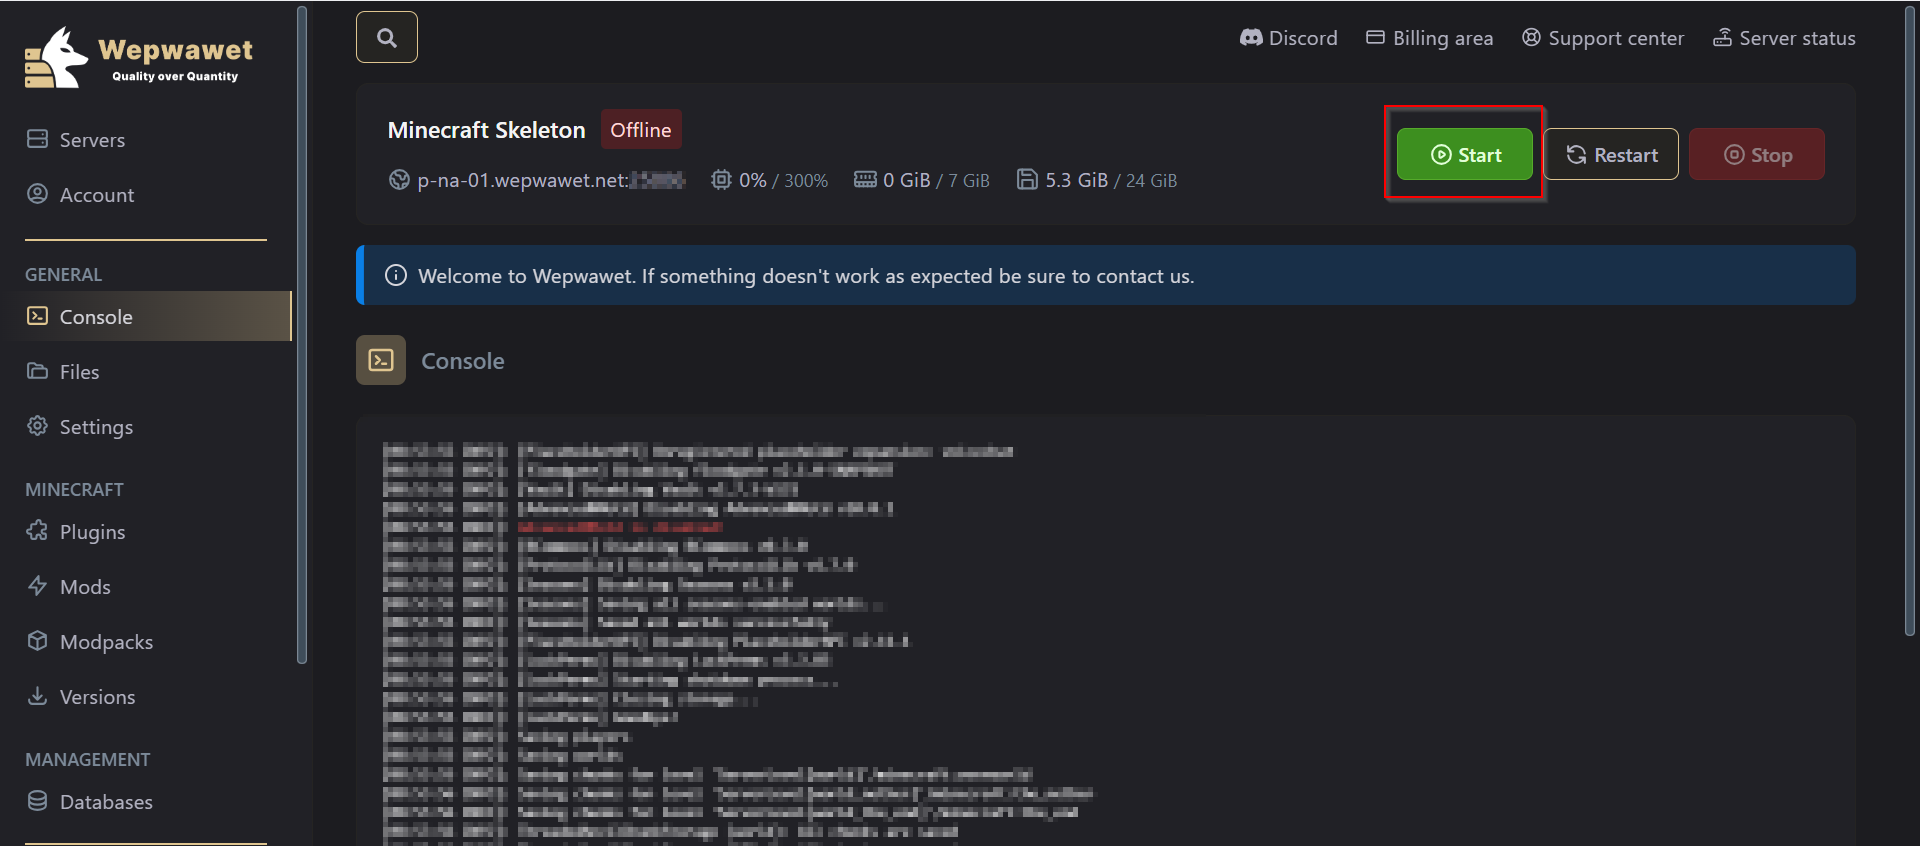Click the sidebar vertical scrollbar
Viewport: 1920px width, 846px height.
coord(302,335)
